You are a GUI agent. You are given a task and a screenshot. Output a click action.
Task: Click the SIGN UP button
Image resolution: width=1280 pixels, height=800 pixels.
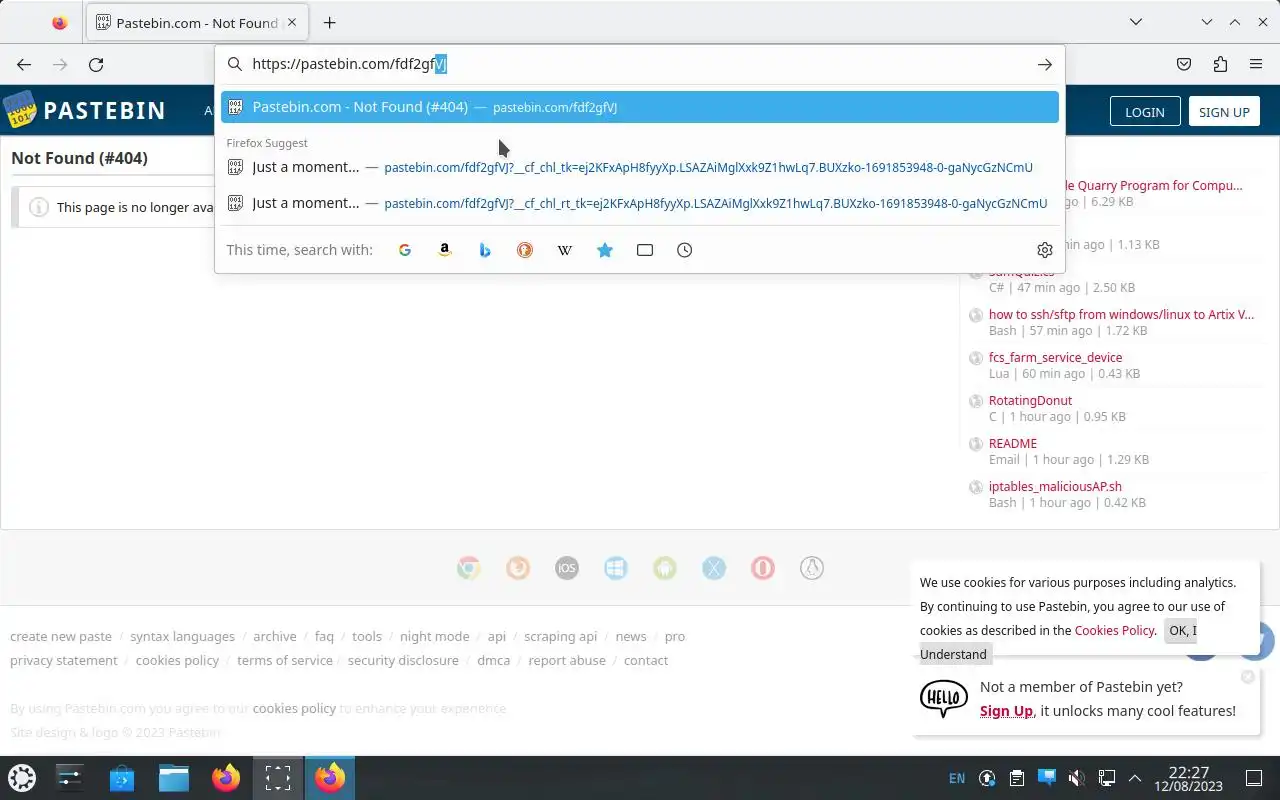(x=1224, y=112)
